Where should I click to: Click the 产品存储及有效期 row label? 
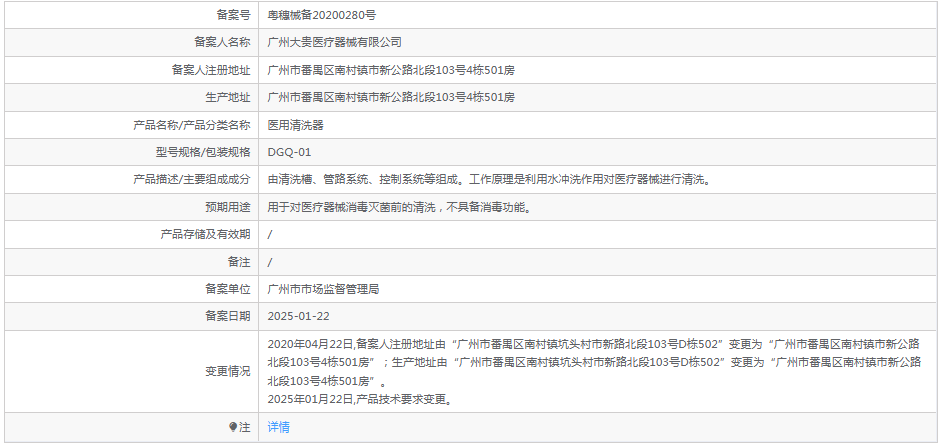pyautogui.click(x=205, y=234)
